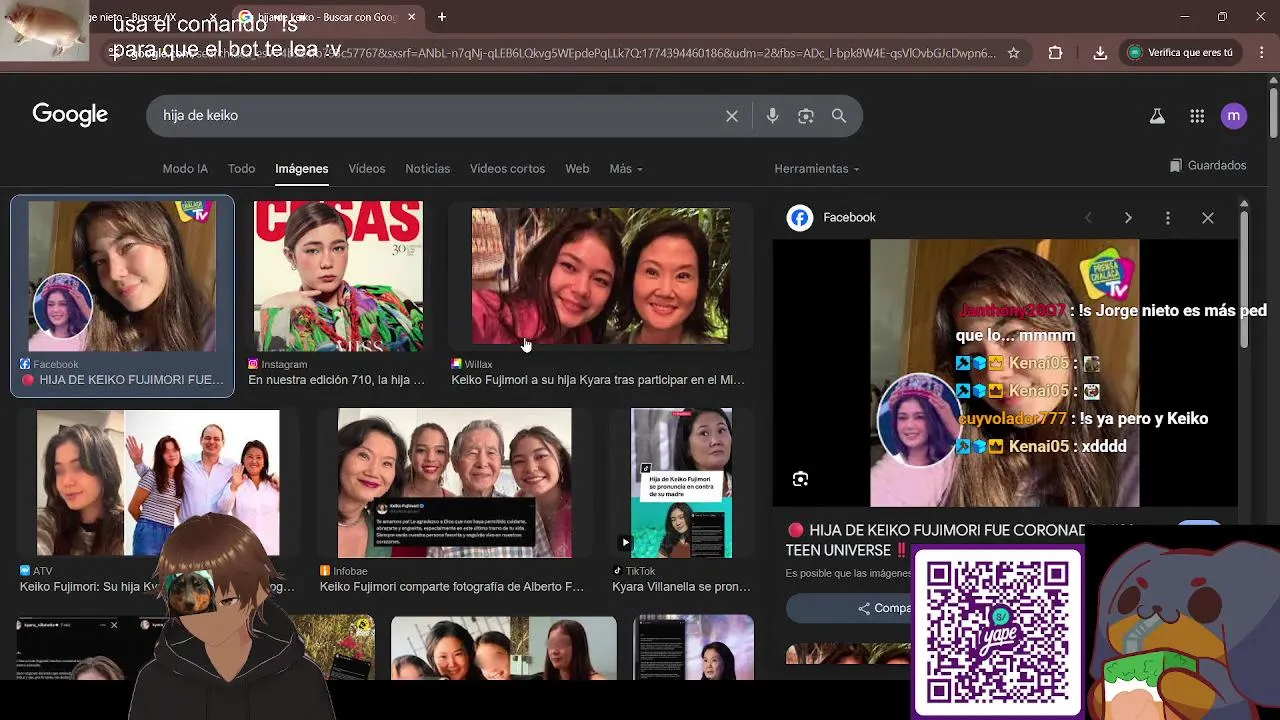Clear the search box text

click(732, 116)
